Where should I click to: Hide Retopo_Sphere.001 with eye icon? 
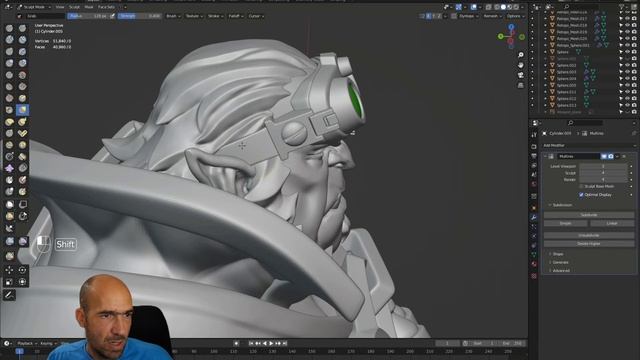(x=627, y=45)
